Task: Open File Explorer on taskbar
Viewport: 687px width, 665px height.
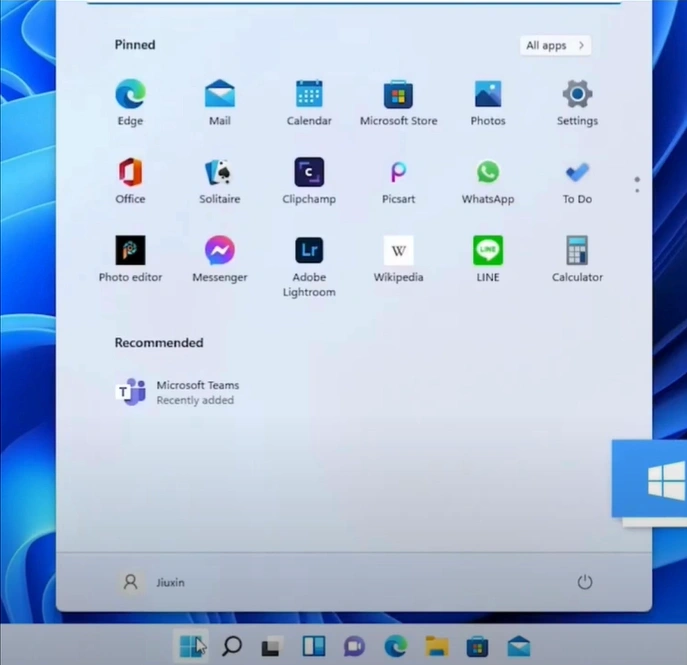Action: [x=436, y=646]
